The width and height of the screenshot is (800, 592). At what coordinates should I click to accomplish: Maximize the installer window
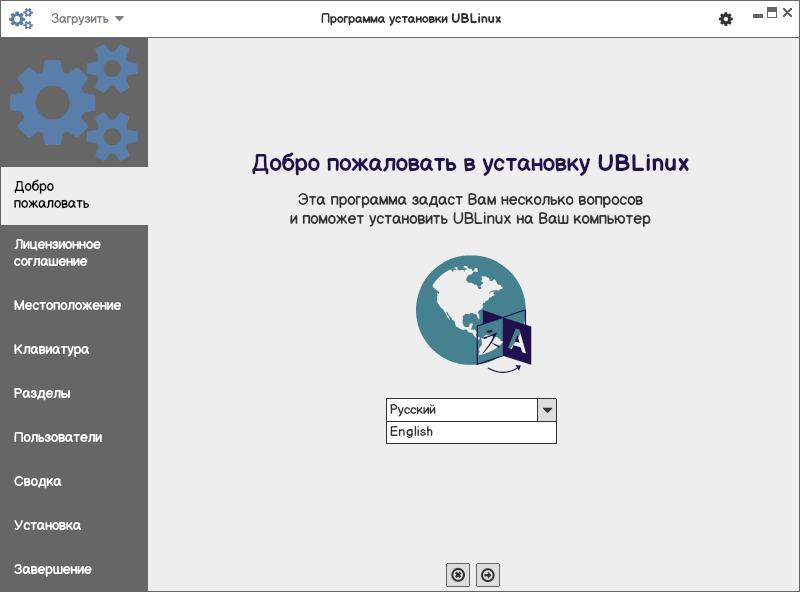coord(772,13)
